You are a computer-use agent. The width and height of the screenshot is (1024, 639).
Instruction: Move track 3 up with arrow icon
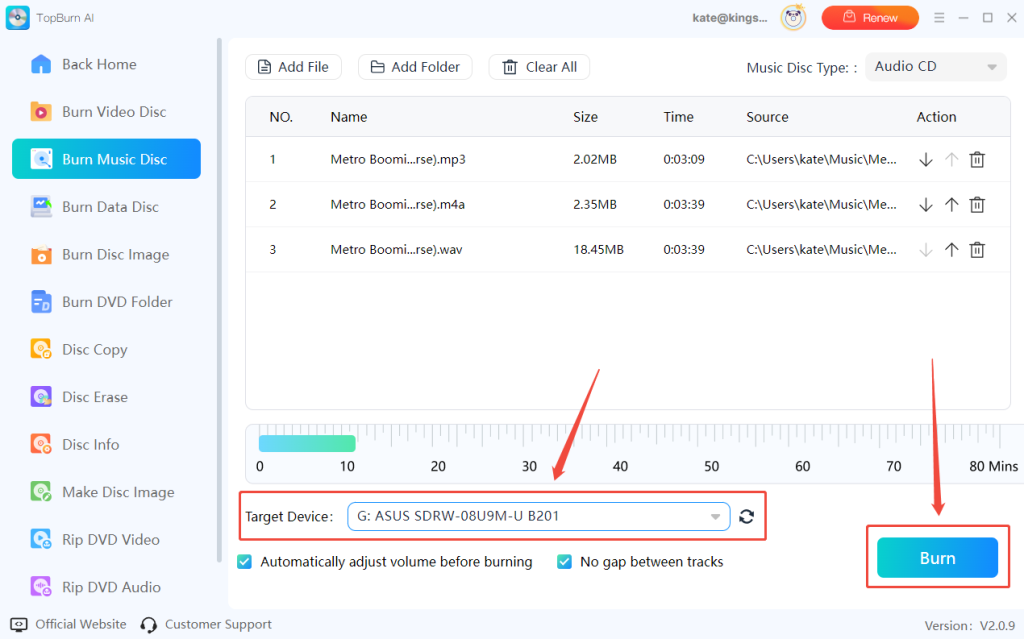(951, 250)
